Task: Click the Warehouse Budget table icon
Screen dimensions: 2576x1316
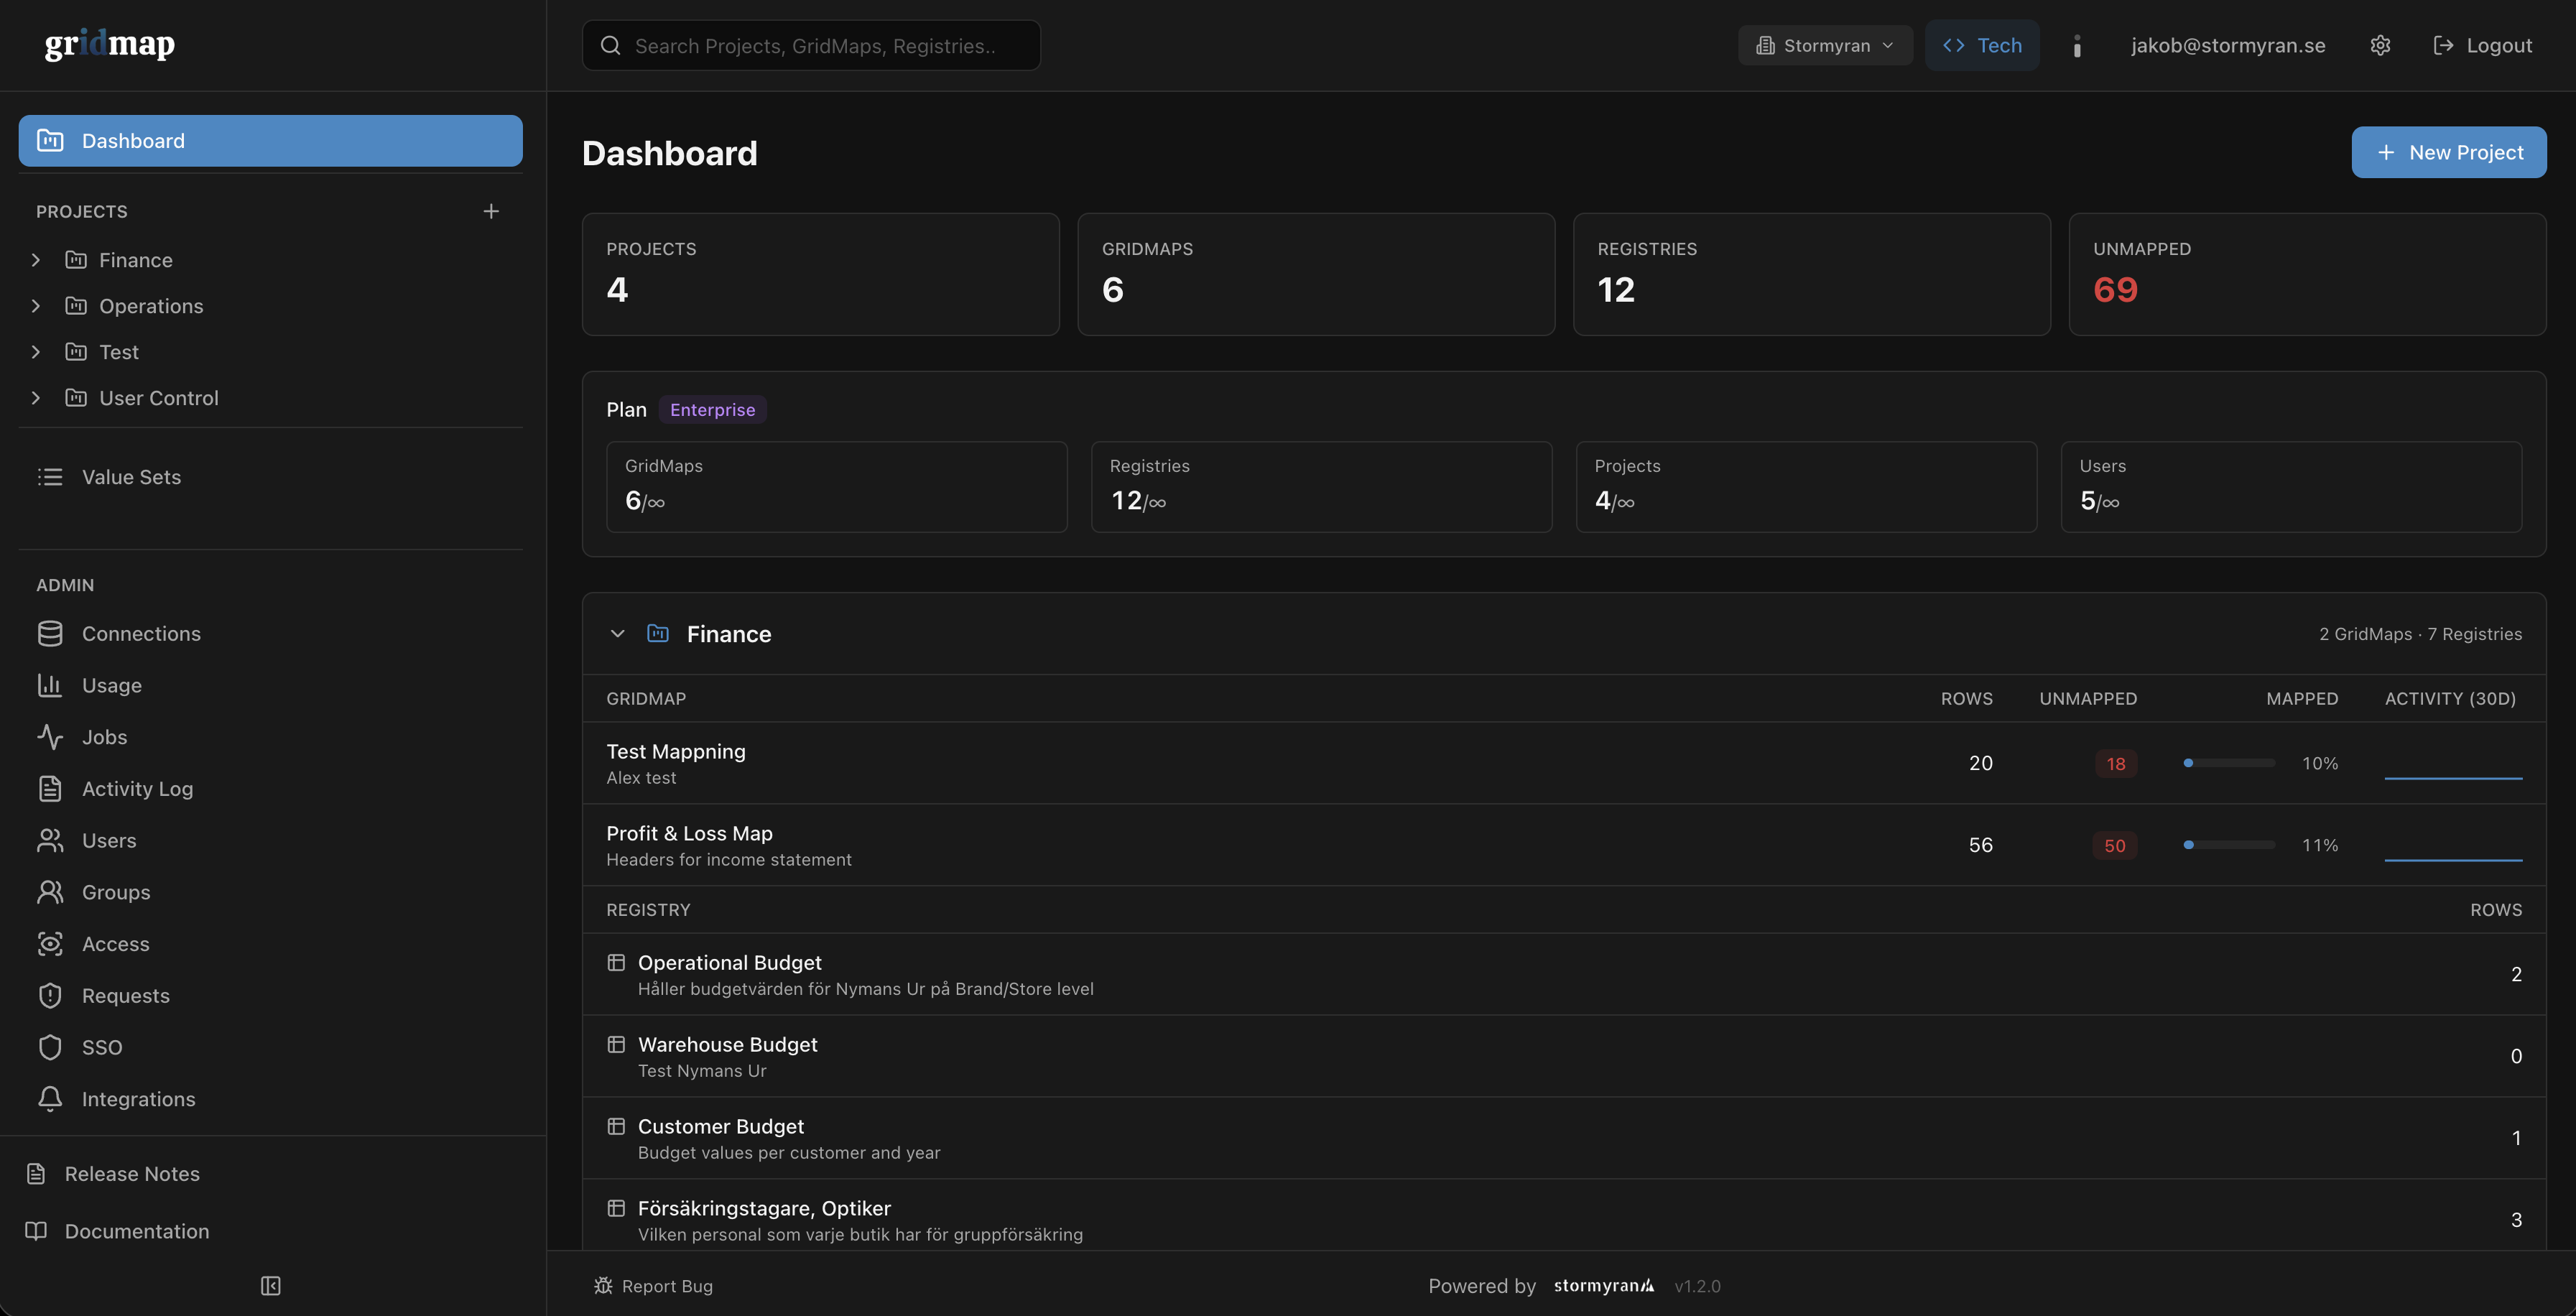Action: (616, 1045)
